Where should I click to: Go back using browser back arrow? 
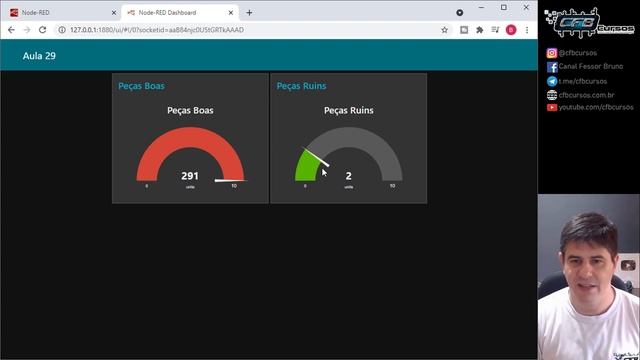pyautogui.click(x=11, y=30)
